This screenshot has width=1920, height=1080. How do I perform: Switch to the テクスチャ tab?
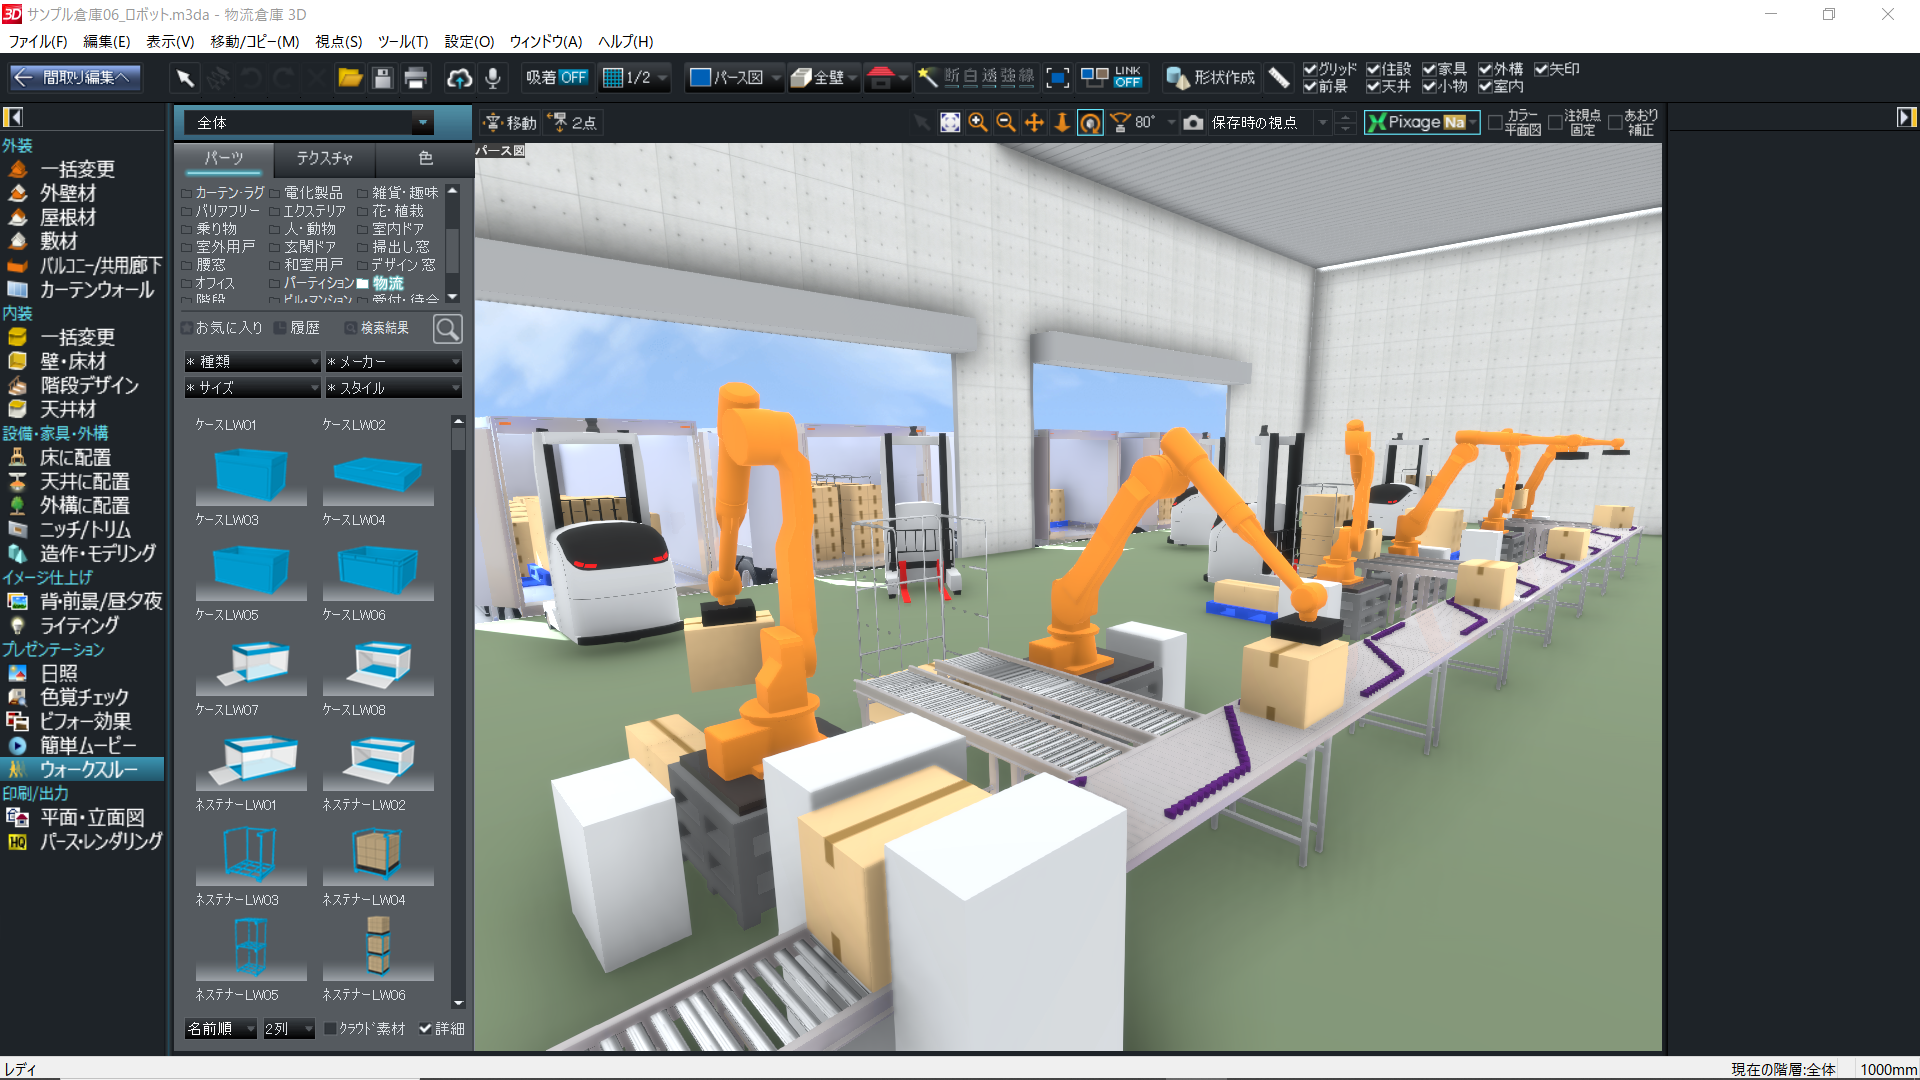(x=324, y=158)
